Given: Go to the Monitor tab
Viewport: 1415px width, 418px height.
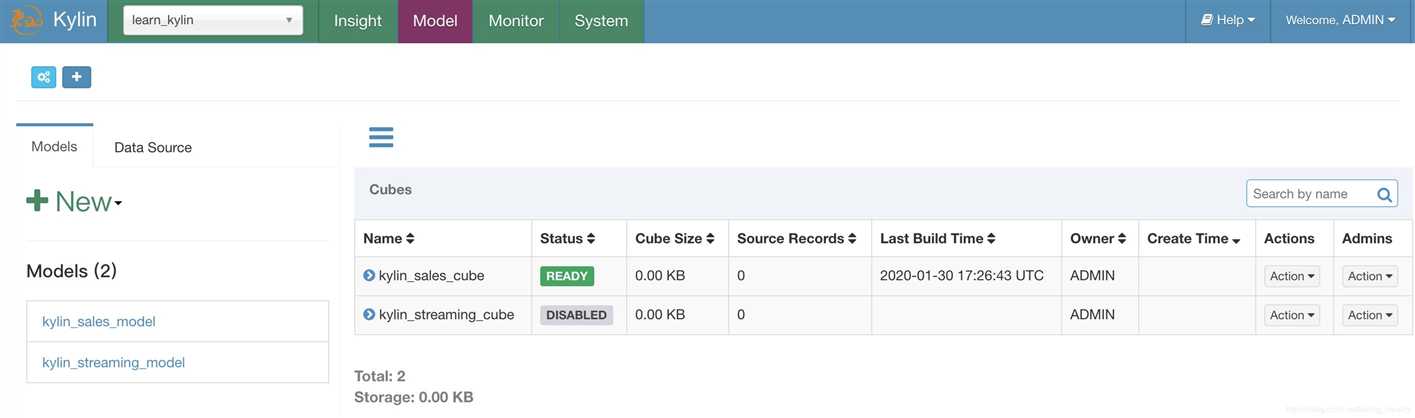Looking at the screenshot, I should 516,21.
